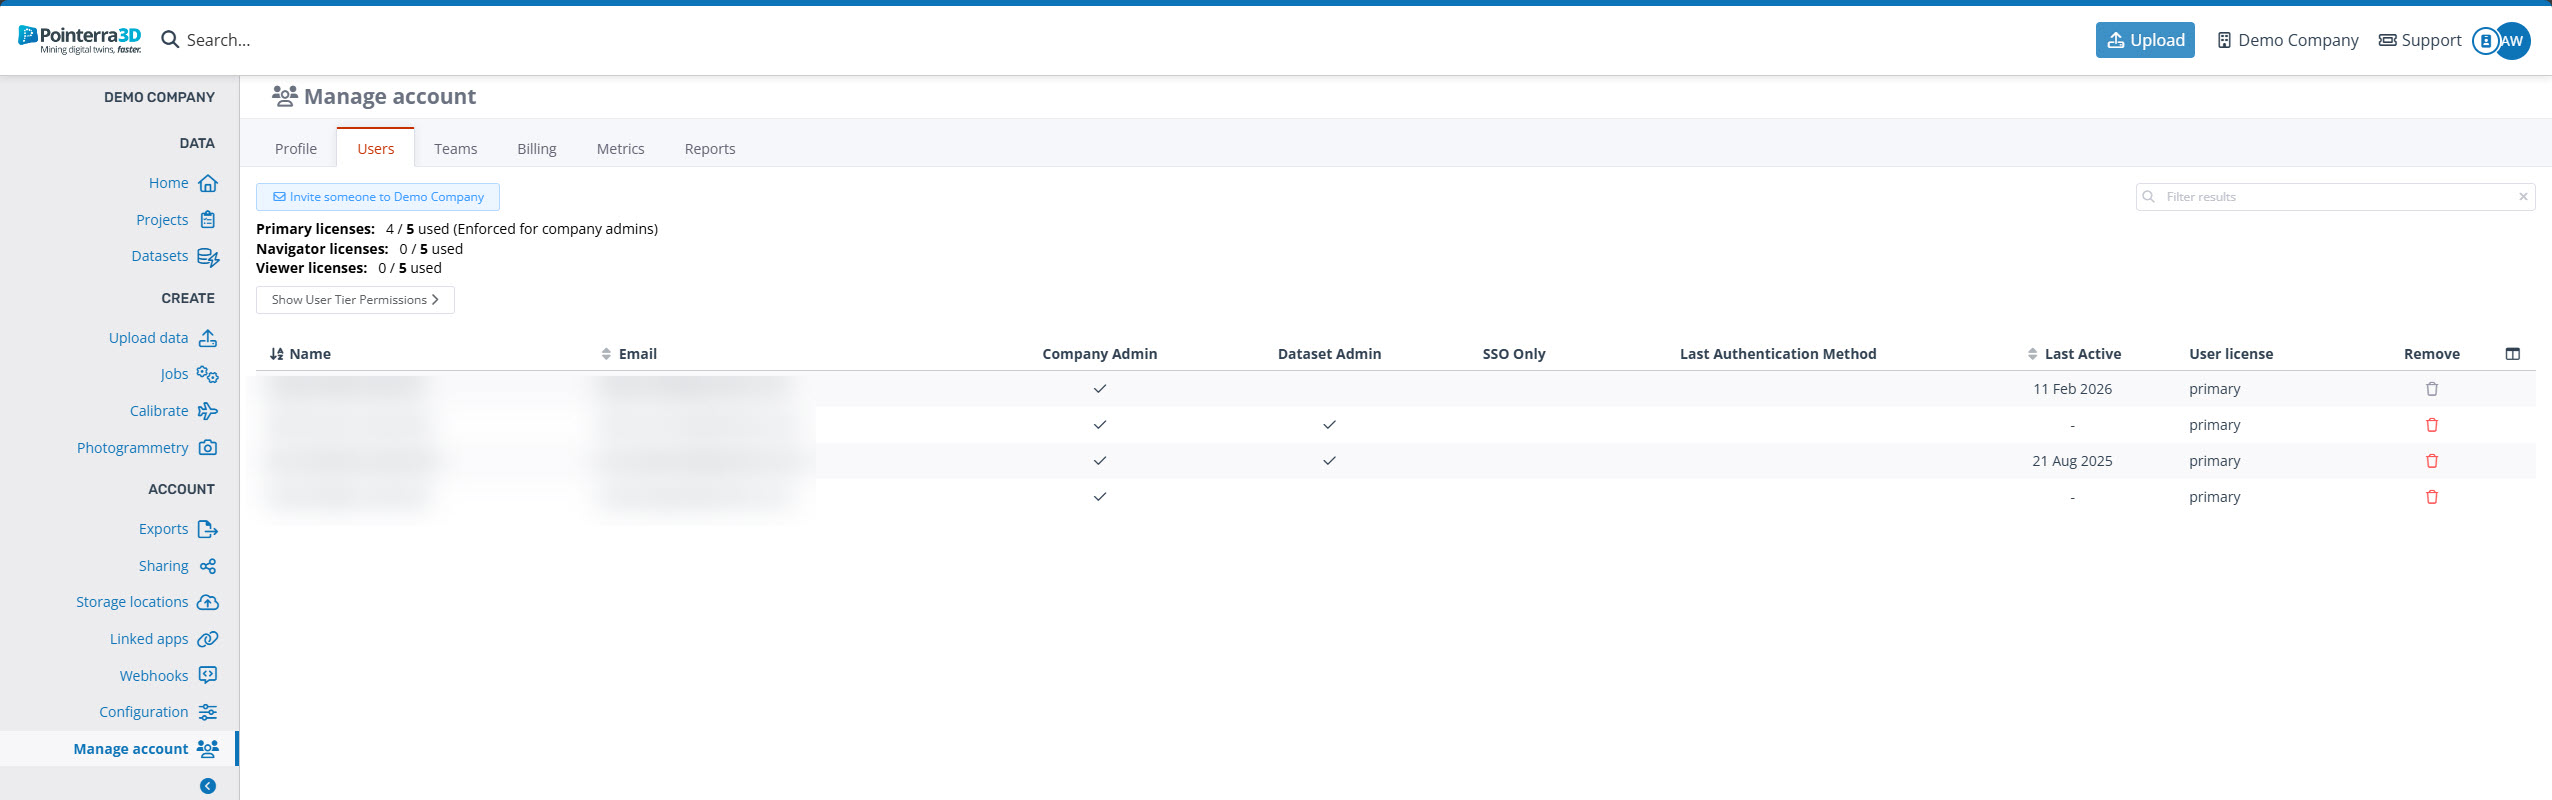The width and height of the screenshot is (2552, 800).
Task: Collapse the sidebar with the arrow button
Action: pos(208,786)
